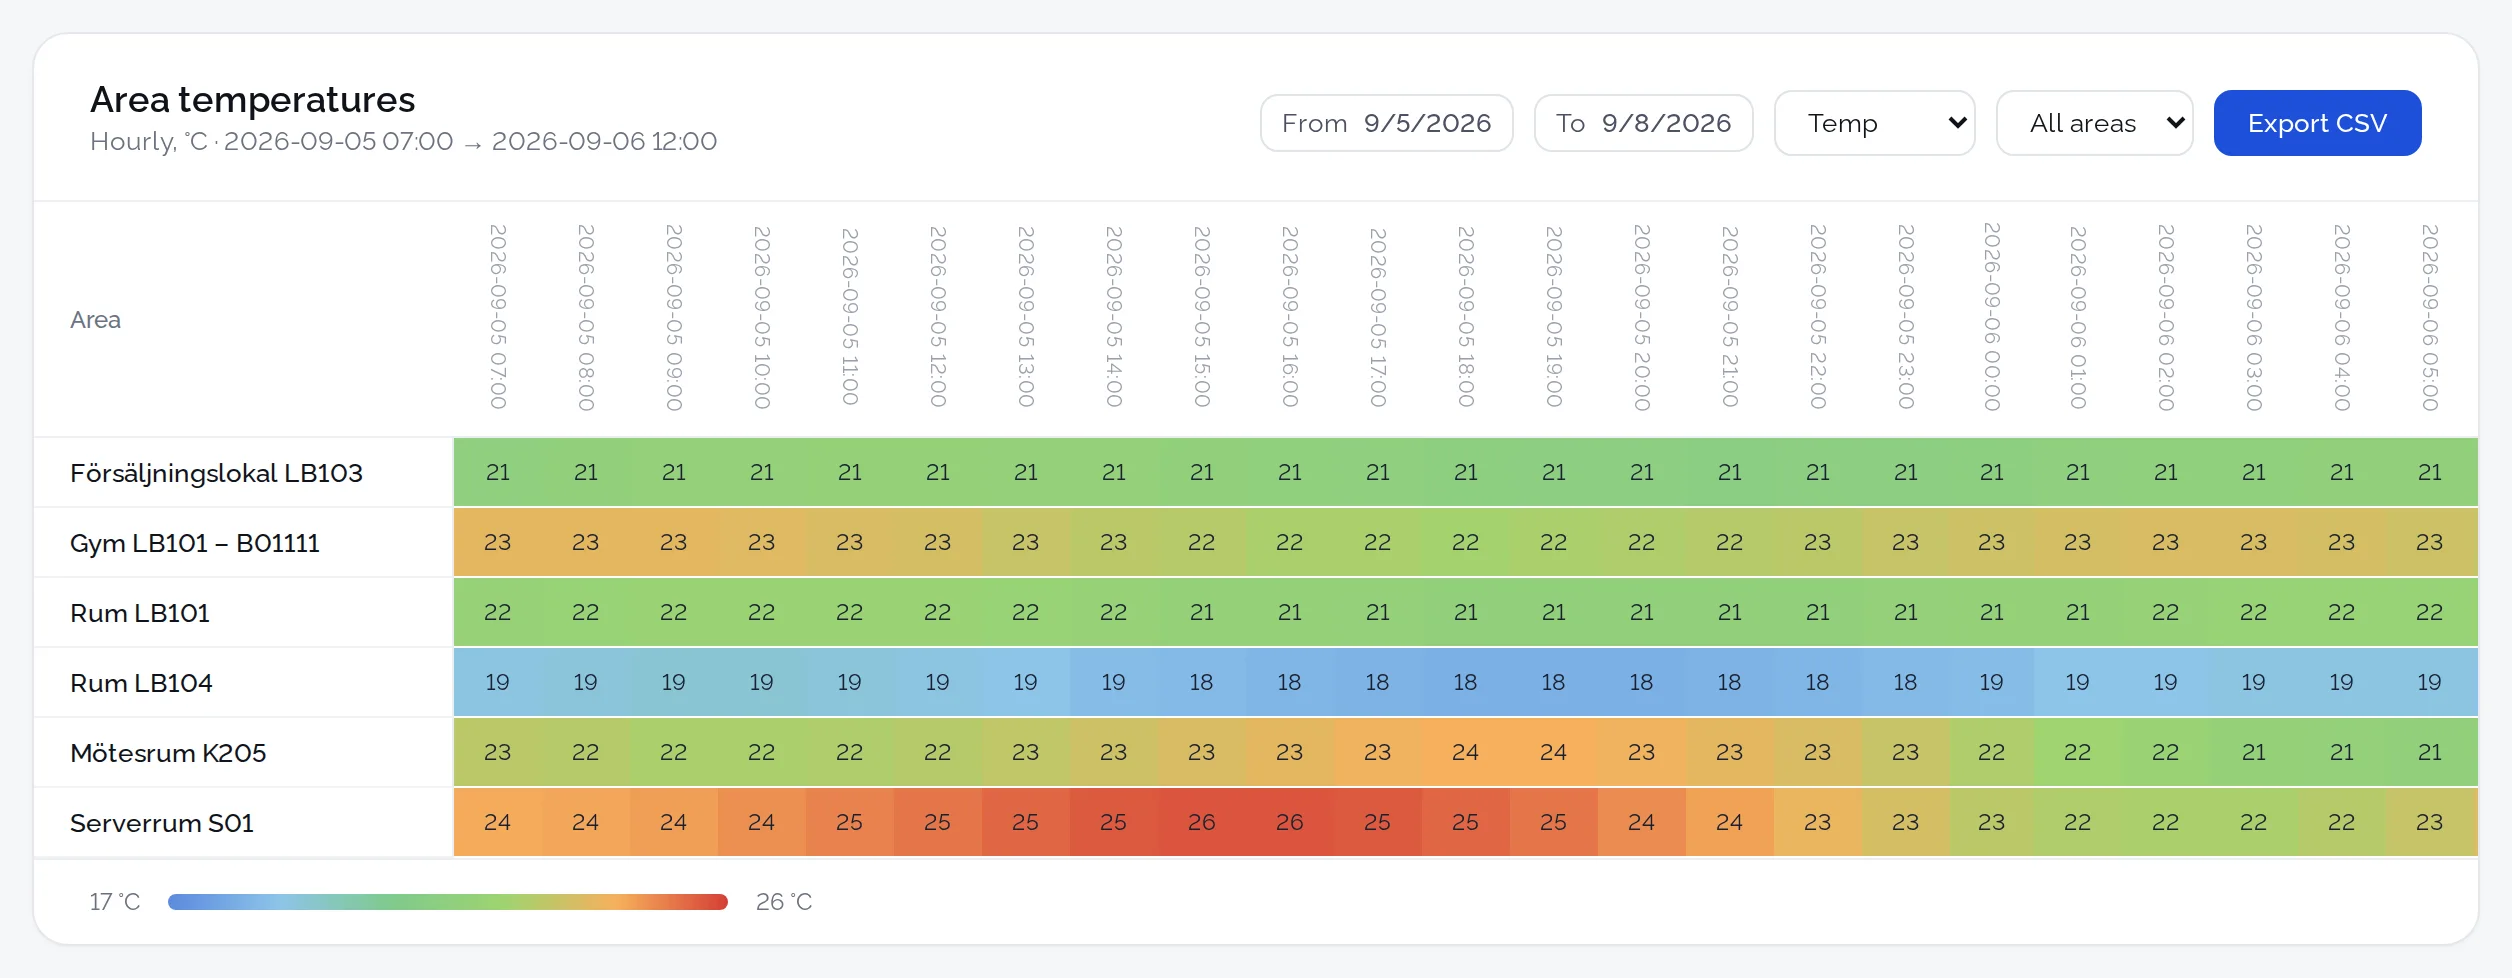Select the Försäljningslokal LB103 row label
The height and width of the screenshot is (978, 2512).
tap(216, 473)
